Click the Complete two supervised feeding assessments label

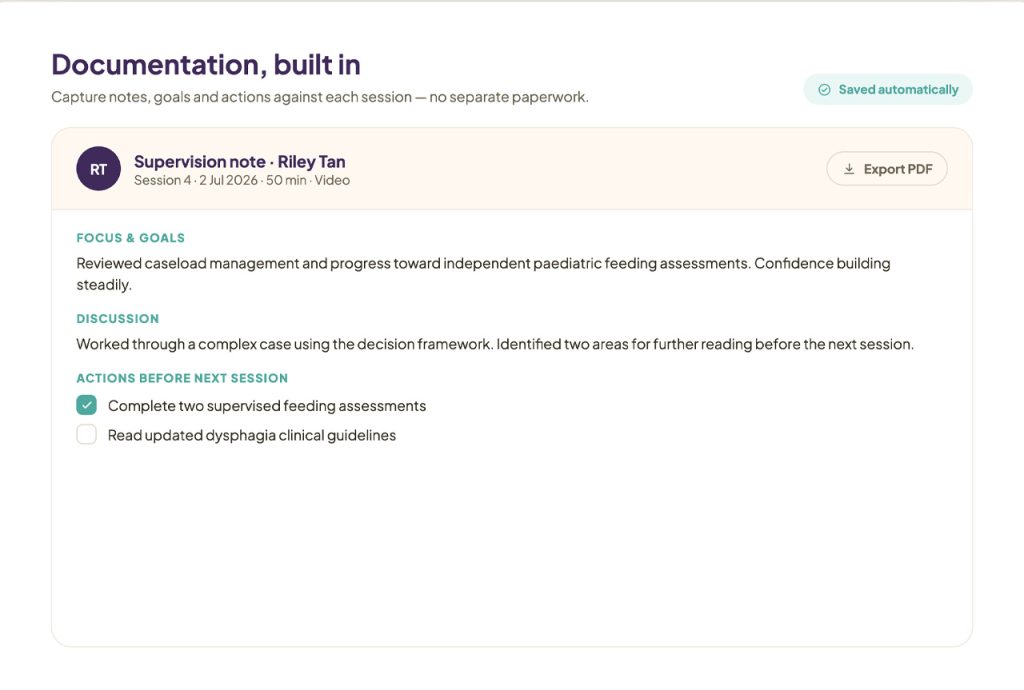(x=267, y=406)
